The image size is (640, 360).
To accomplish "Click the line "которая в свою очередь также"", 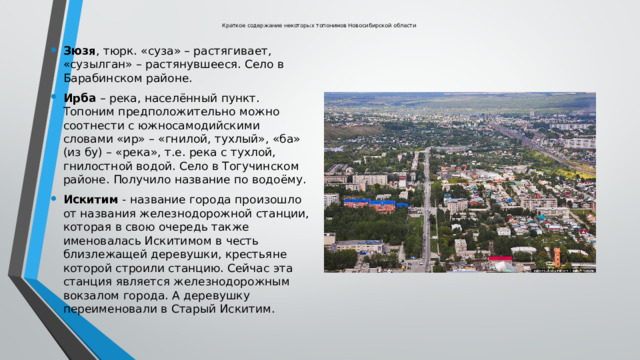I will pyautogui.click(x=156, y=227).
